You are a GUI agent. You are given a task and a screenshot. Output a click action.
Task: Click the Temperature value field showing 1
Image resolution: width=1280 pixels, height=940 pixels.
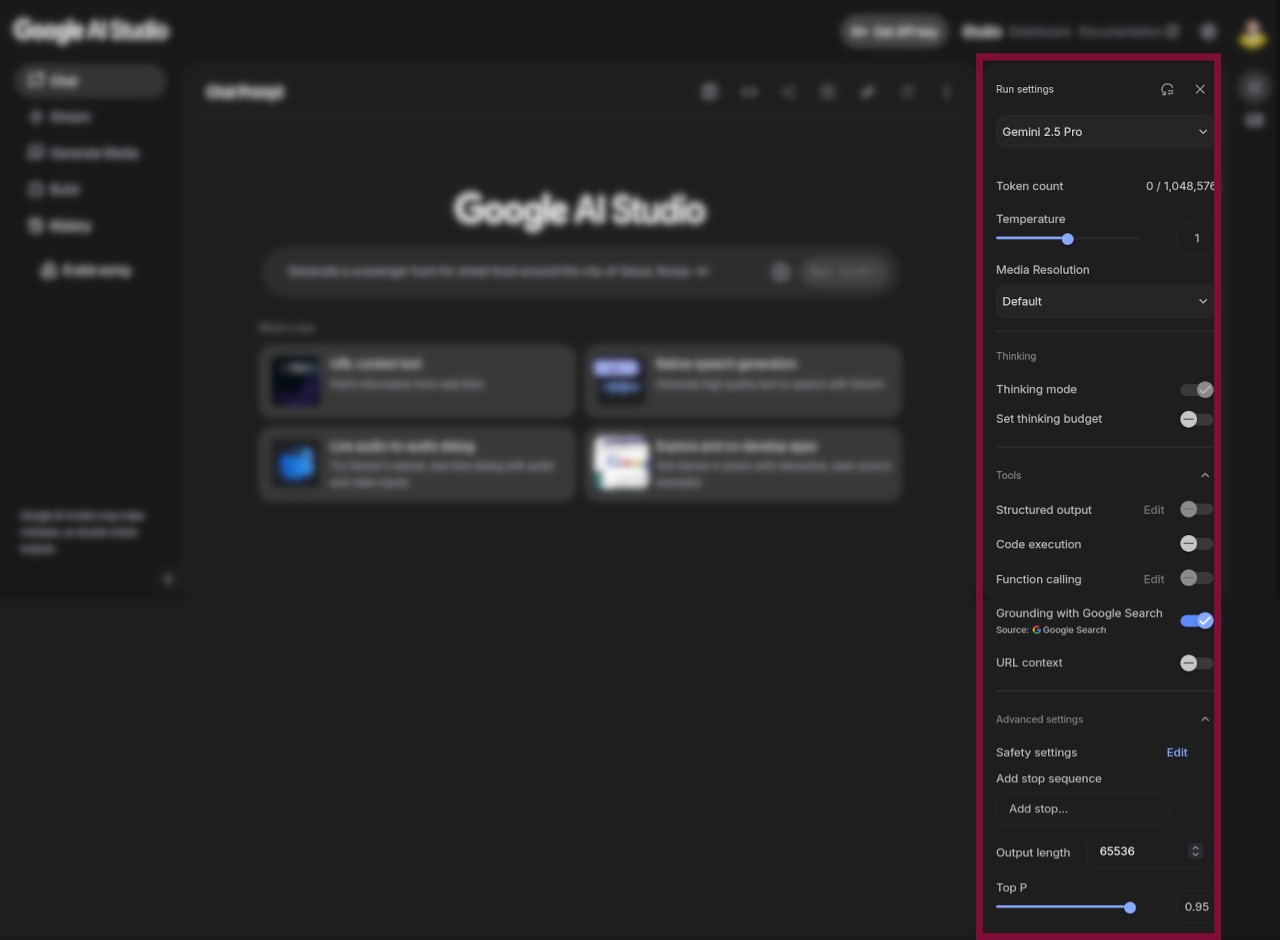1196,238
